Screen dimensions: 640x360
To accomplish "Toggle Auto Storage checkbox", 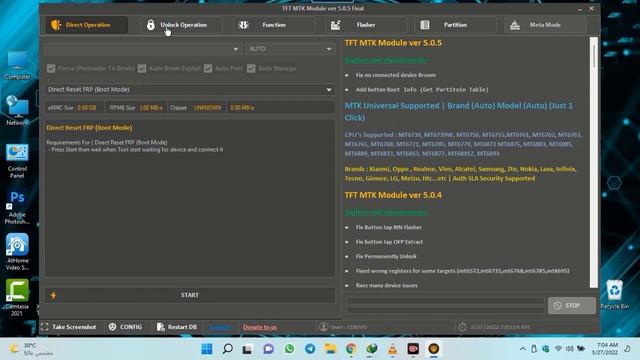I will pyautogui.click(x=251, y=69).
